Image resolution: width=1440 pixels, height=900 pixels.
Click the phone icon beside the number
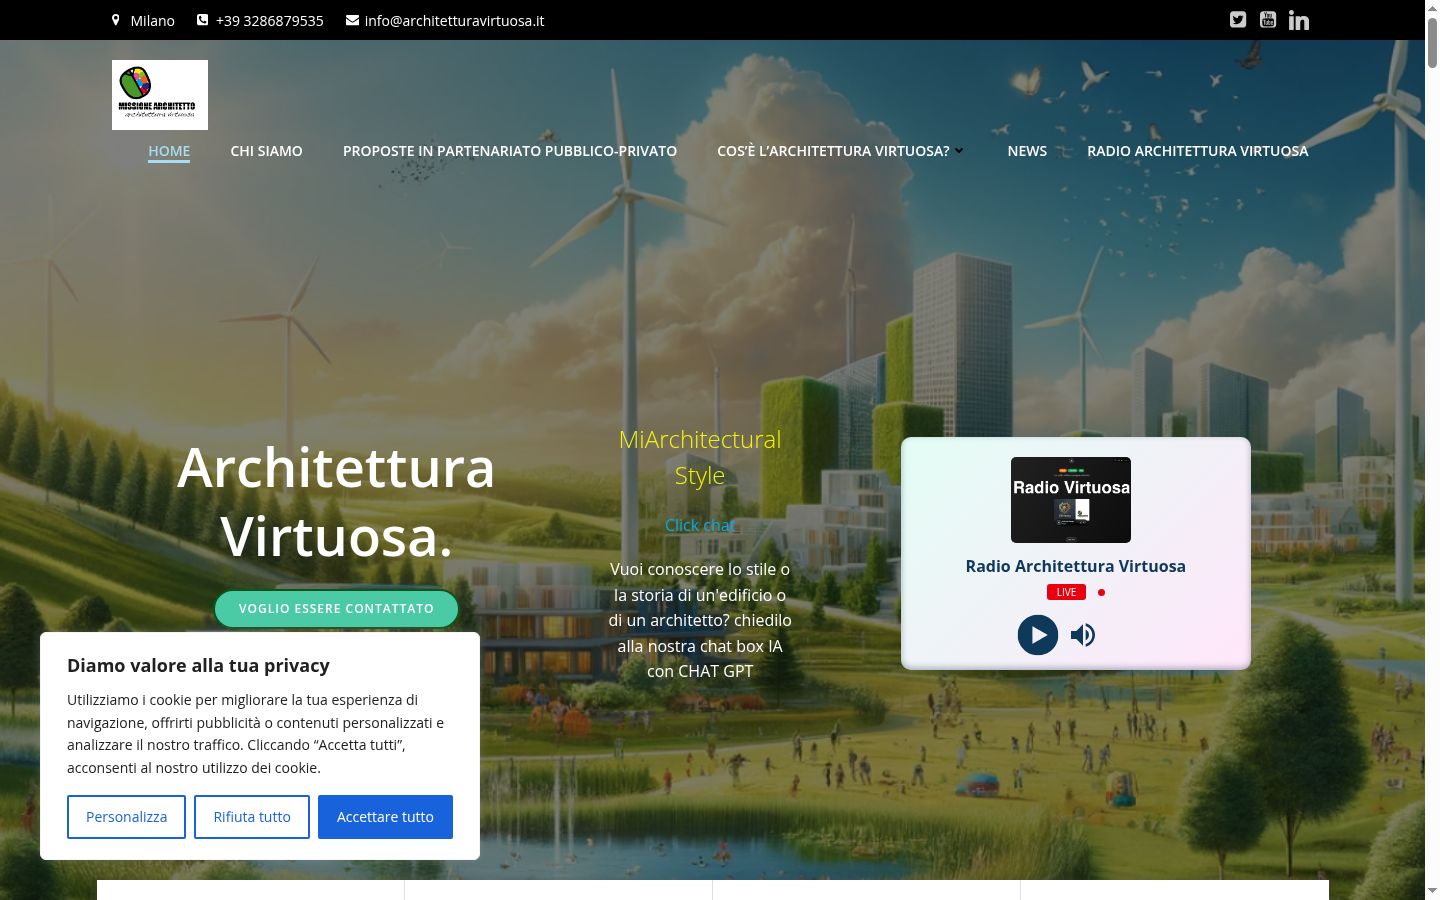[203, 20]
